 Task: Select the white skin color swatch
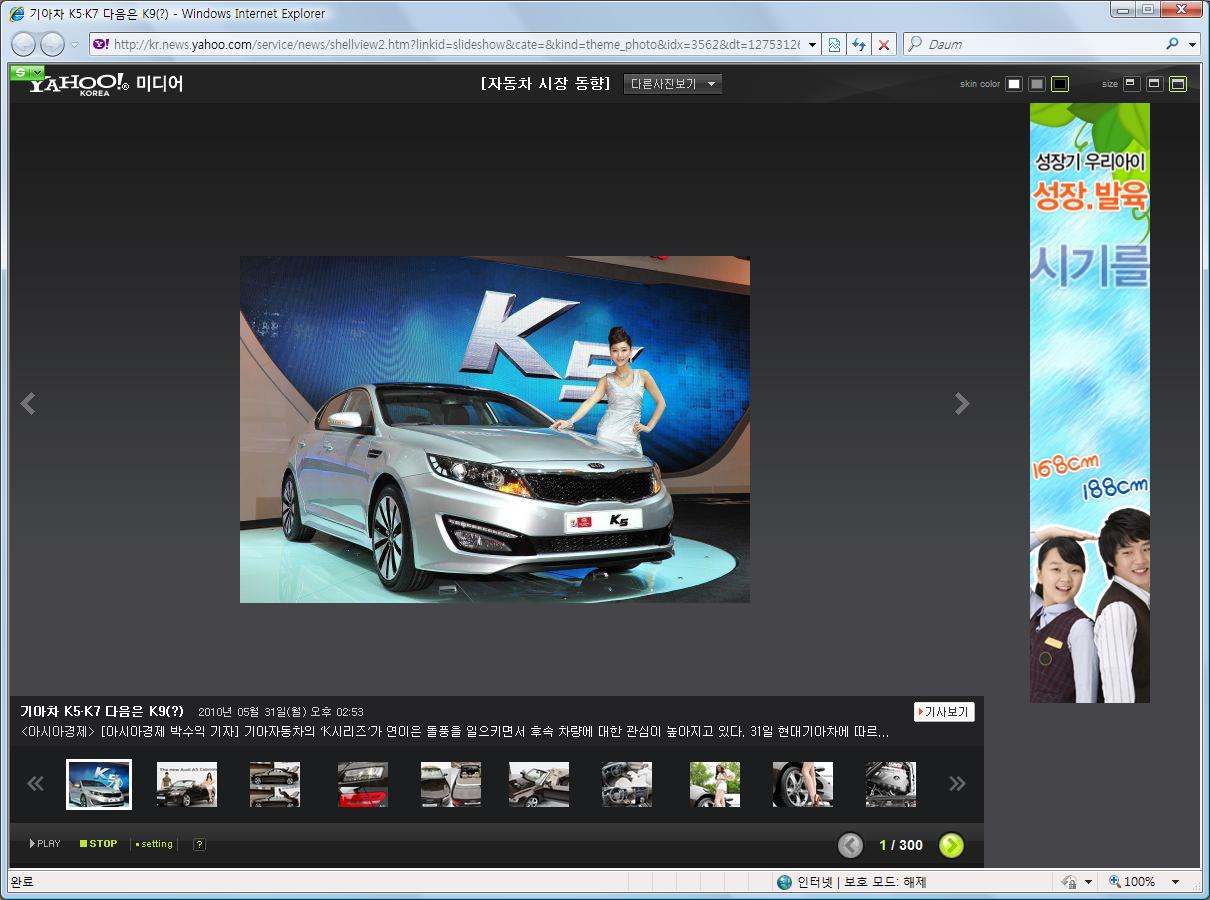(1013, 84)
